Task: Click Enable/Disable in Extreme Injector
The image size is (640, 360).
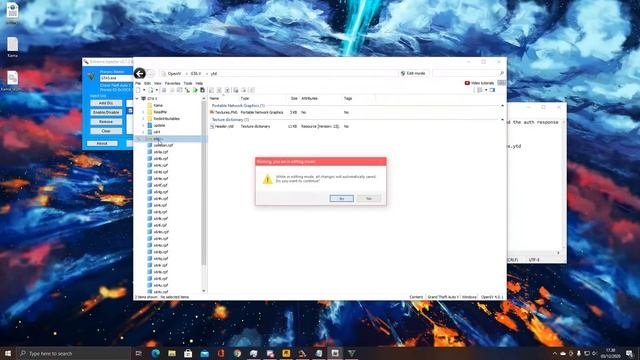Action: click(106, 112)
